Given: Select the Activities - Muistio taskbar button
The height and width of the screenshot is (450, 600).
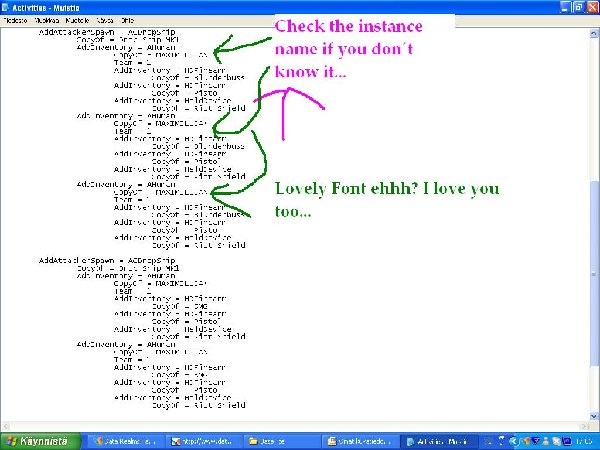Looking at the screenshot, I should click(x=439, y=442).
